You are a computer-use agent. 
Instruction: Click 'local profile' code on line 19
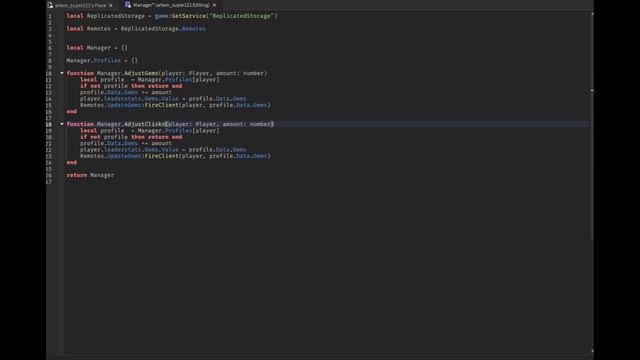point(149,131)
